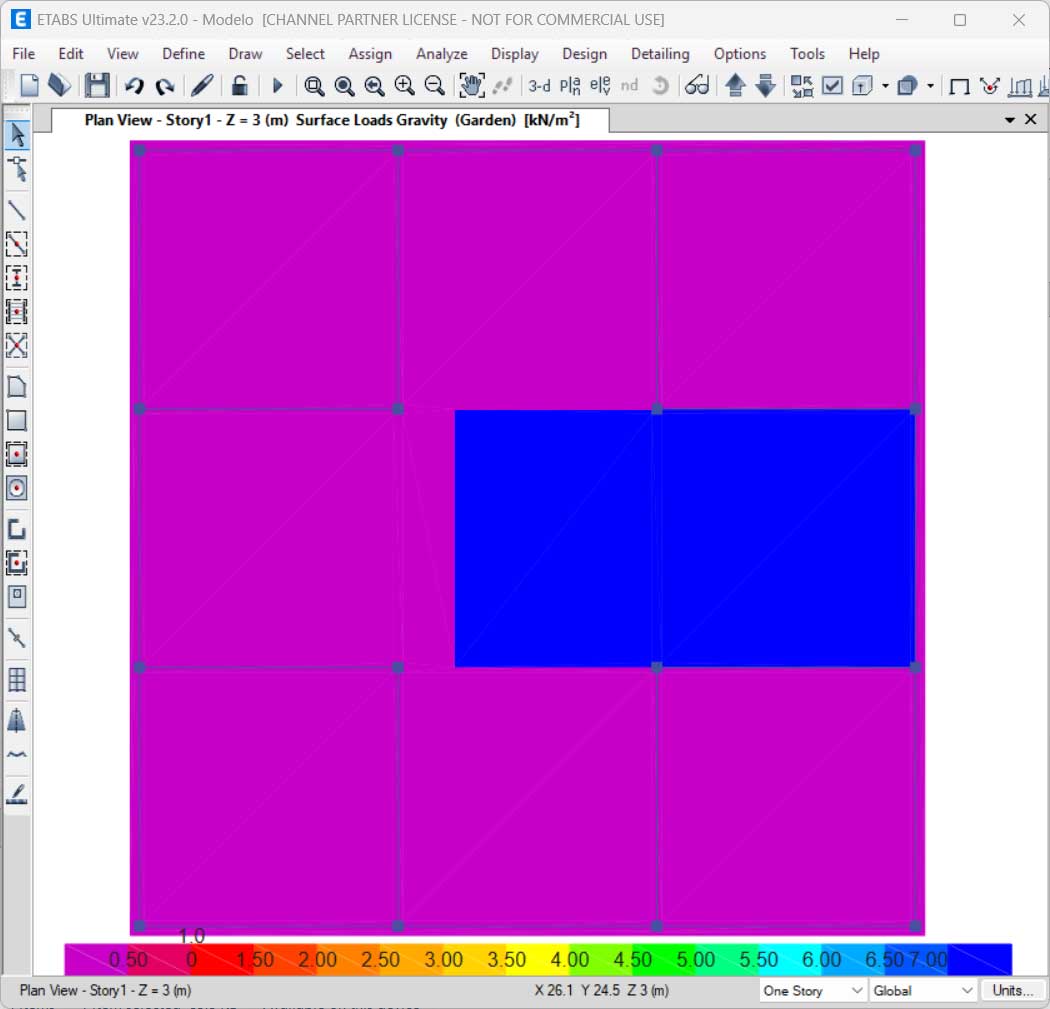The image size is (1050, 1009).
Task: Open Set Display Options checkbox icon
Action: click(832, 86)
